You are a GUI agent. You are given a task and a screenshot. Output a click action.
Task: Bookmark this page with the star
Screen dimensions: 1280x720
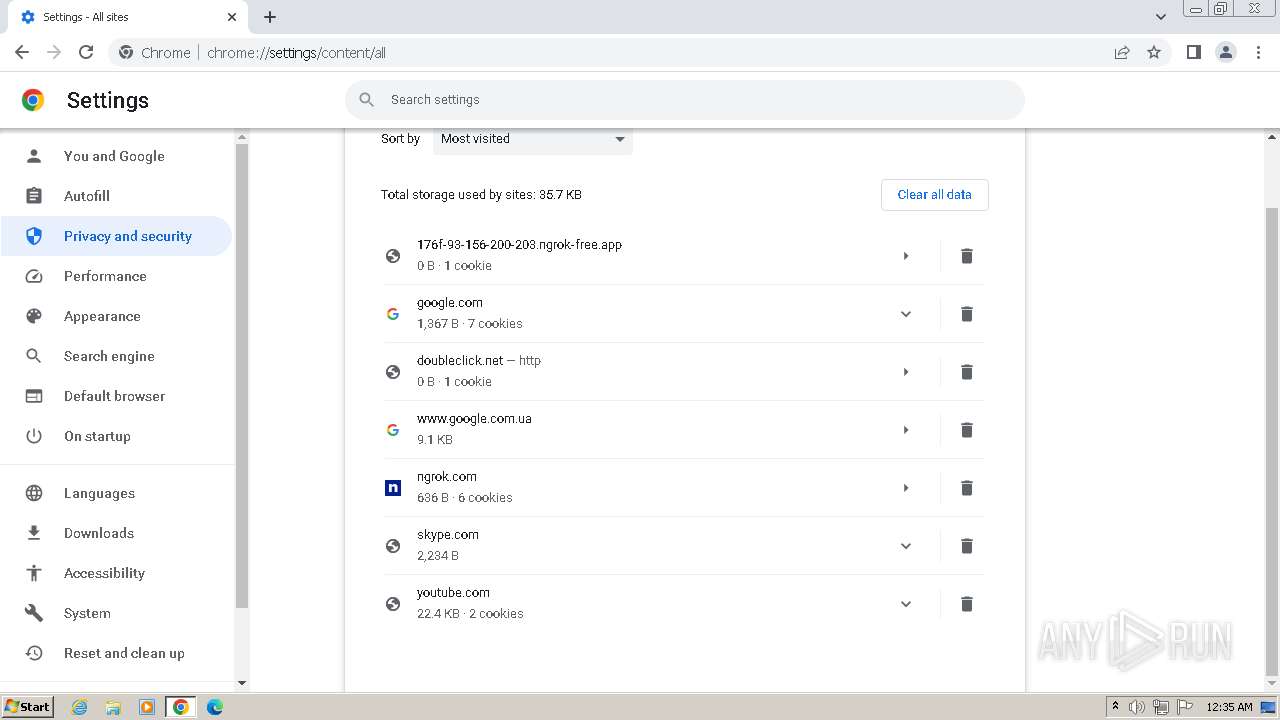[x=1154, y=52]
